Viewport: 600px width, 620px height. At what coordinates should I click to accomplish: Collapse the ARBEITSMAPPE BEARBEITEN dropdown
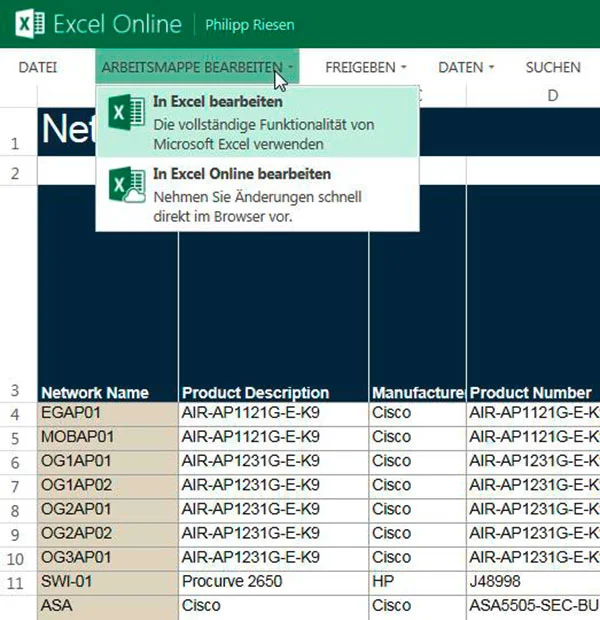tap(197, 67)
